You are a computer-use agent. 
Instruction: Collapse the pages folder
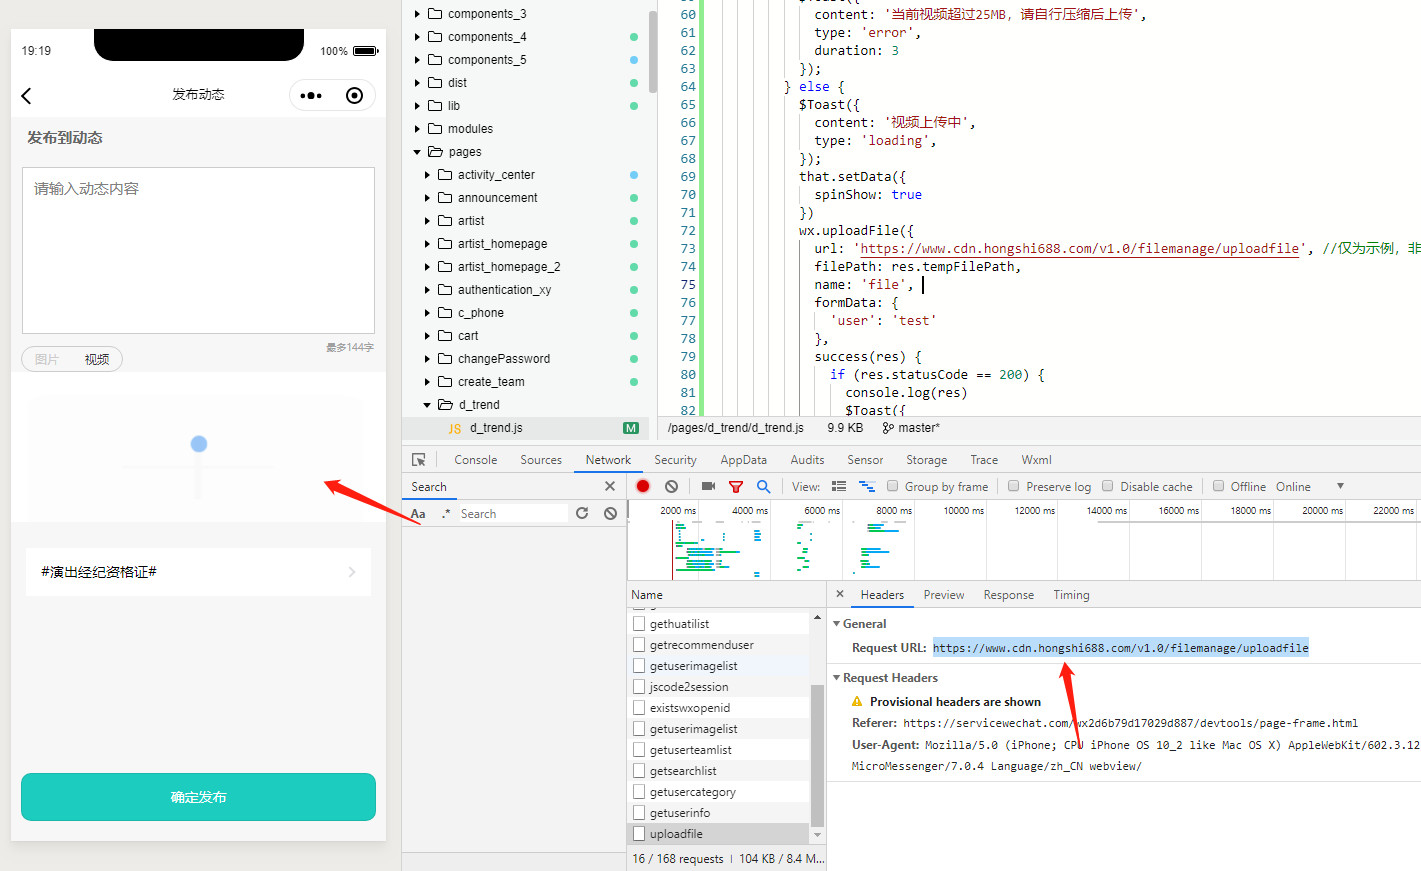click(418, 152)
